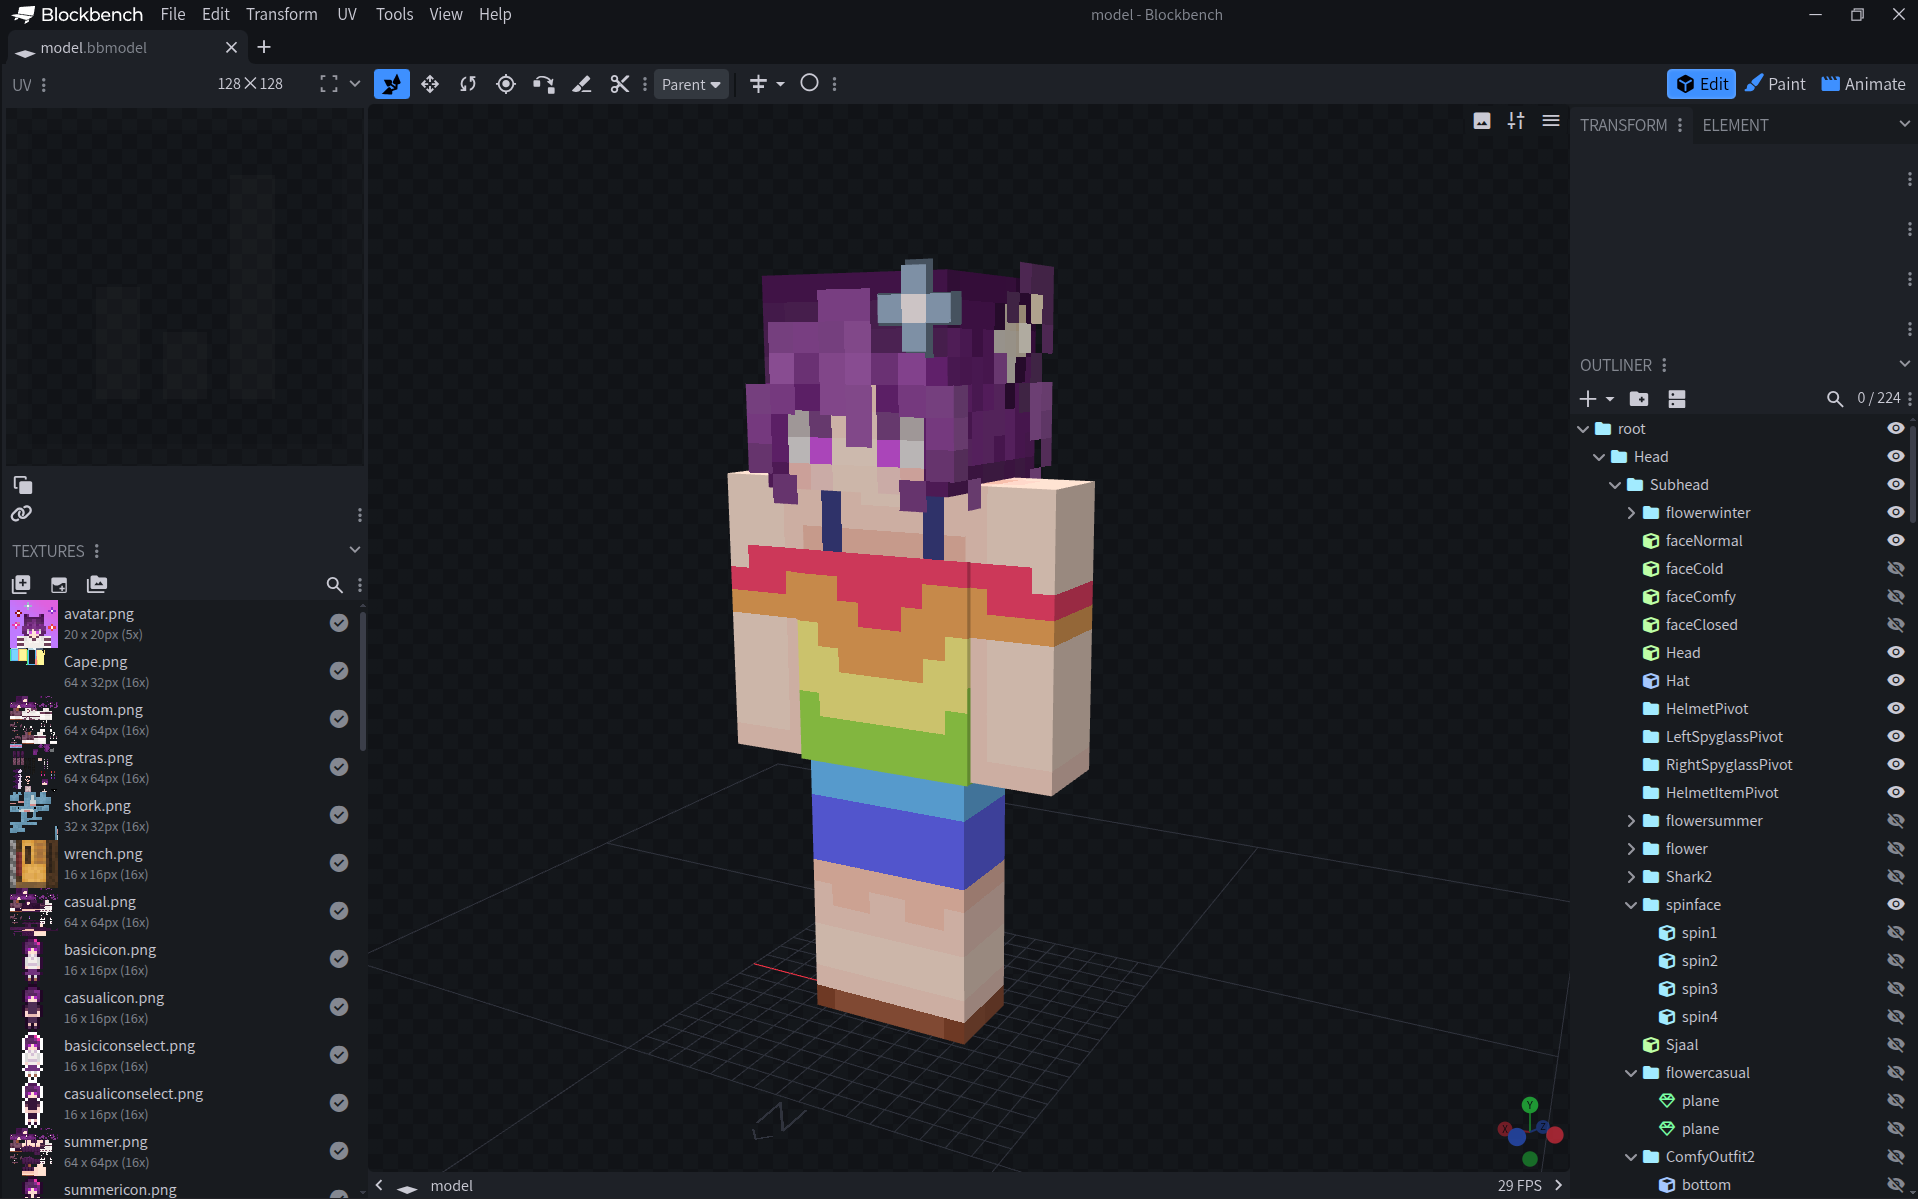The image size is (1918, 1199).
Task: Expand the flowerwinter group
Action: [1631, 513]
